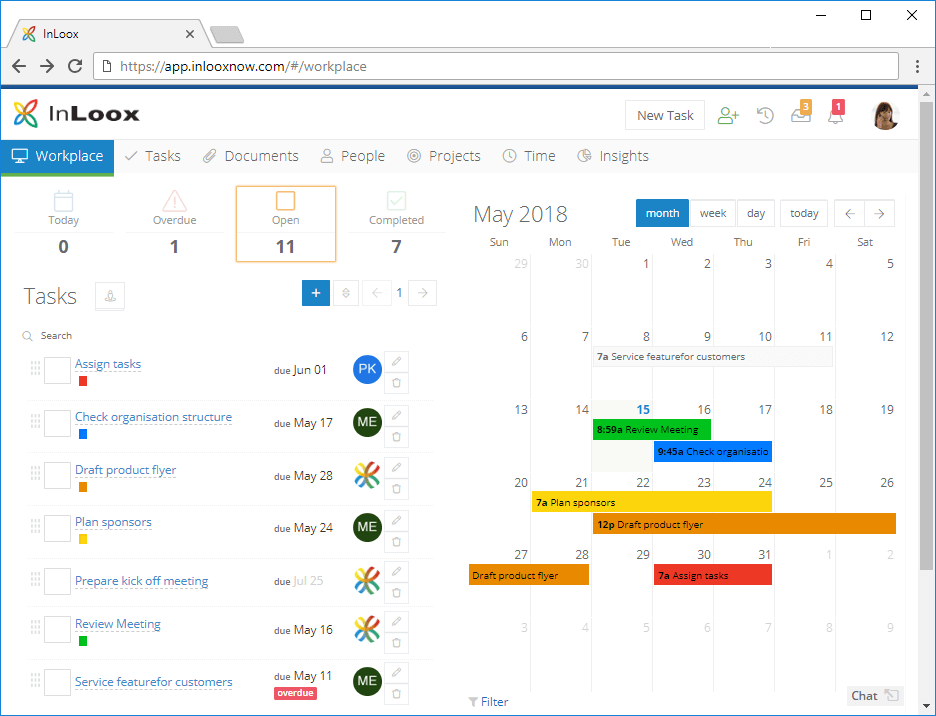Open the user profile avatar
The height and width of the screenshot is (716, 936).
point(885,116)
